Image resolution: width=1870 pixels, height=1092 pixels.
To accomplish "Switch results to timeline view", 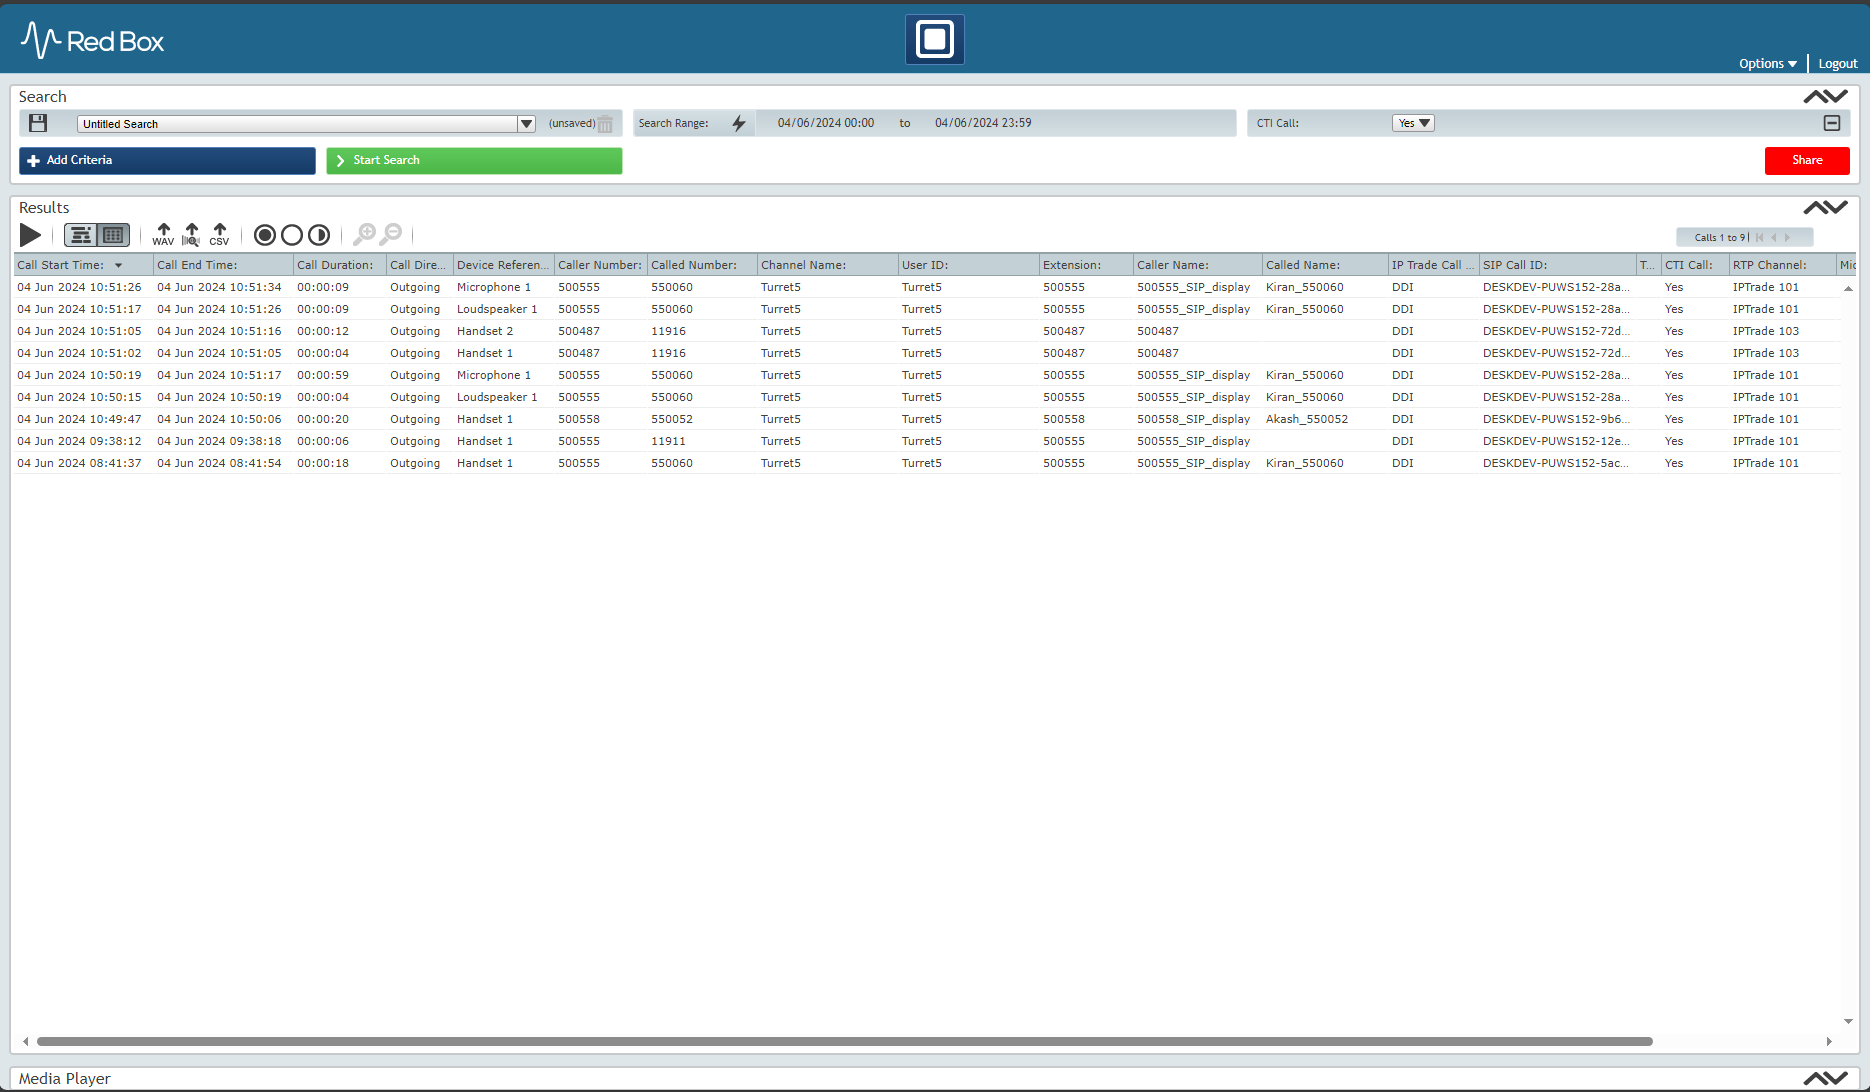I will point(81,235).
